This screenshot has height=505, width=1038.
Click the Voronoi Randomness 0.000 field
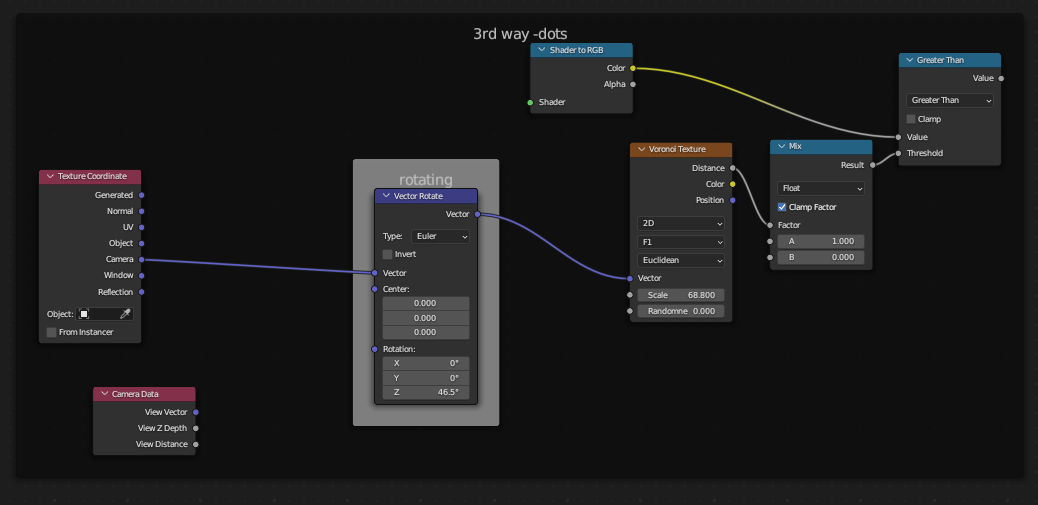click(681, 311)
